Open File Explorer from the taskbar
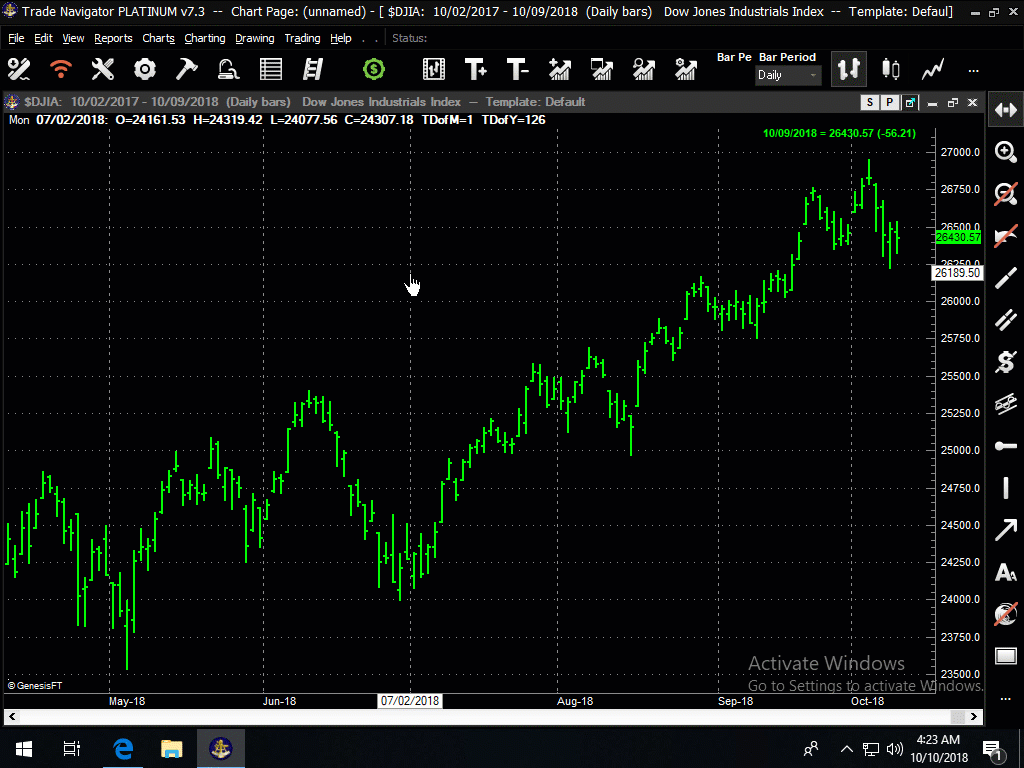 pyautogui.click(x=171, y=748)
